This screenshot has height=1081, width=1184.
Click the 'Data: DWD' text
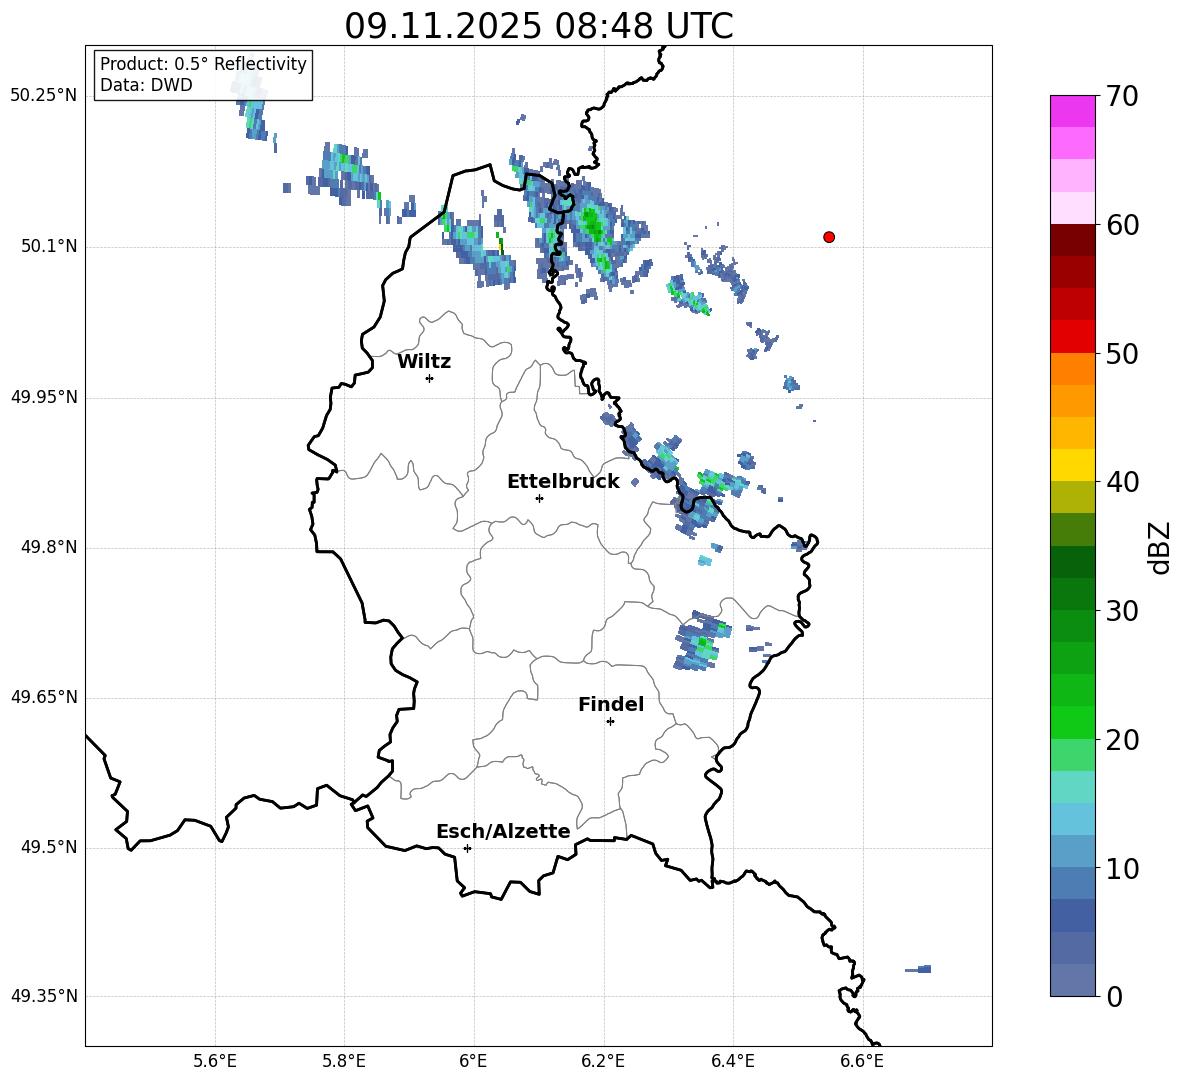click(146, 85)
